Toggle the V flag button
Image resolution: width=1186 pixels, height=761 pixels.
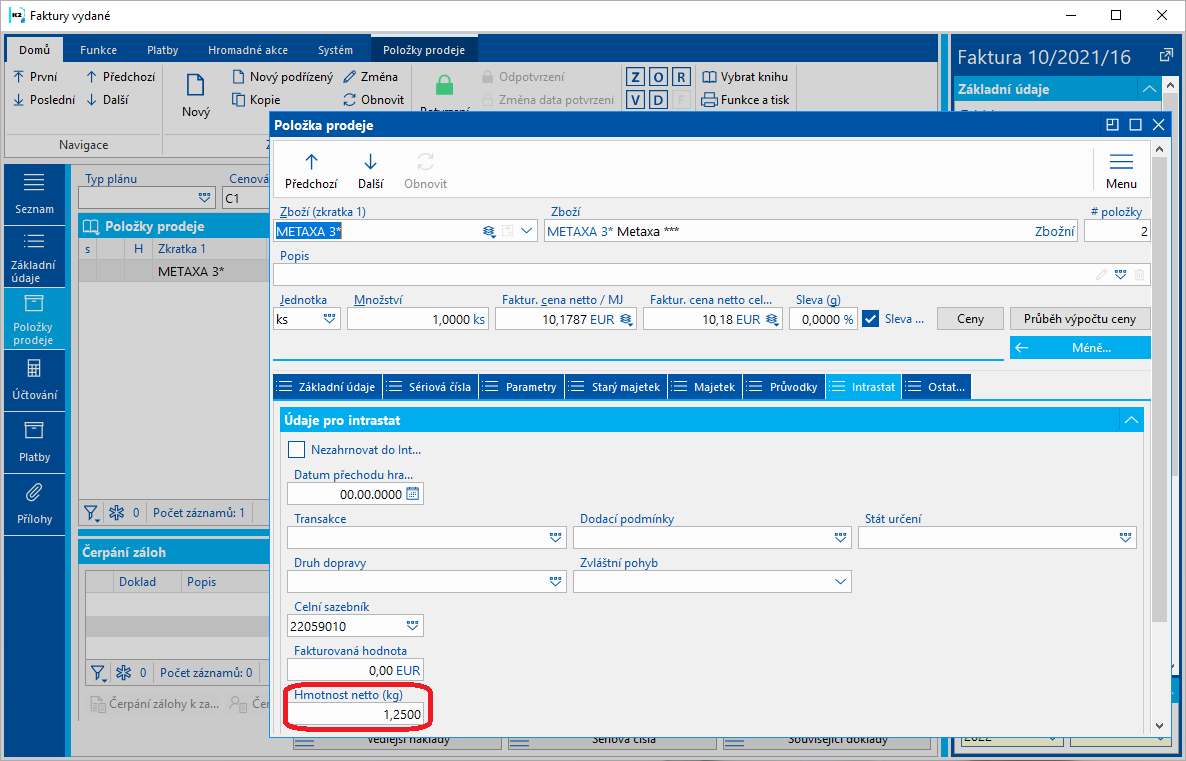tap(635, 99)
